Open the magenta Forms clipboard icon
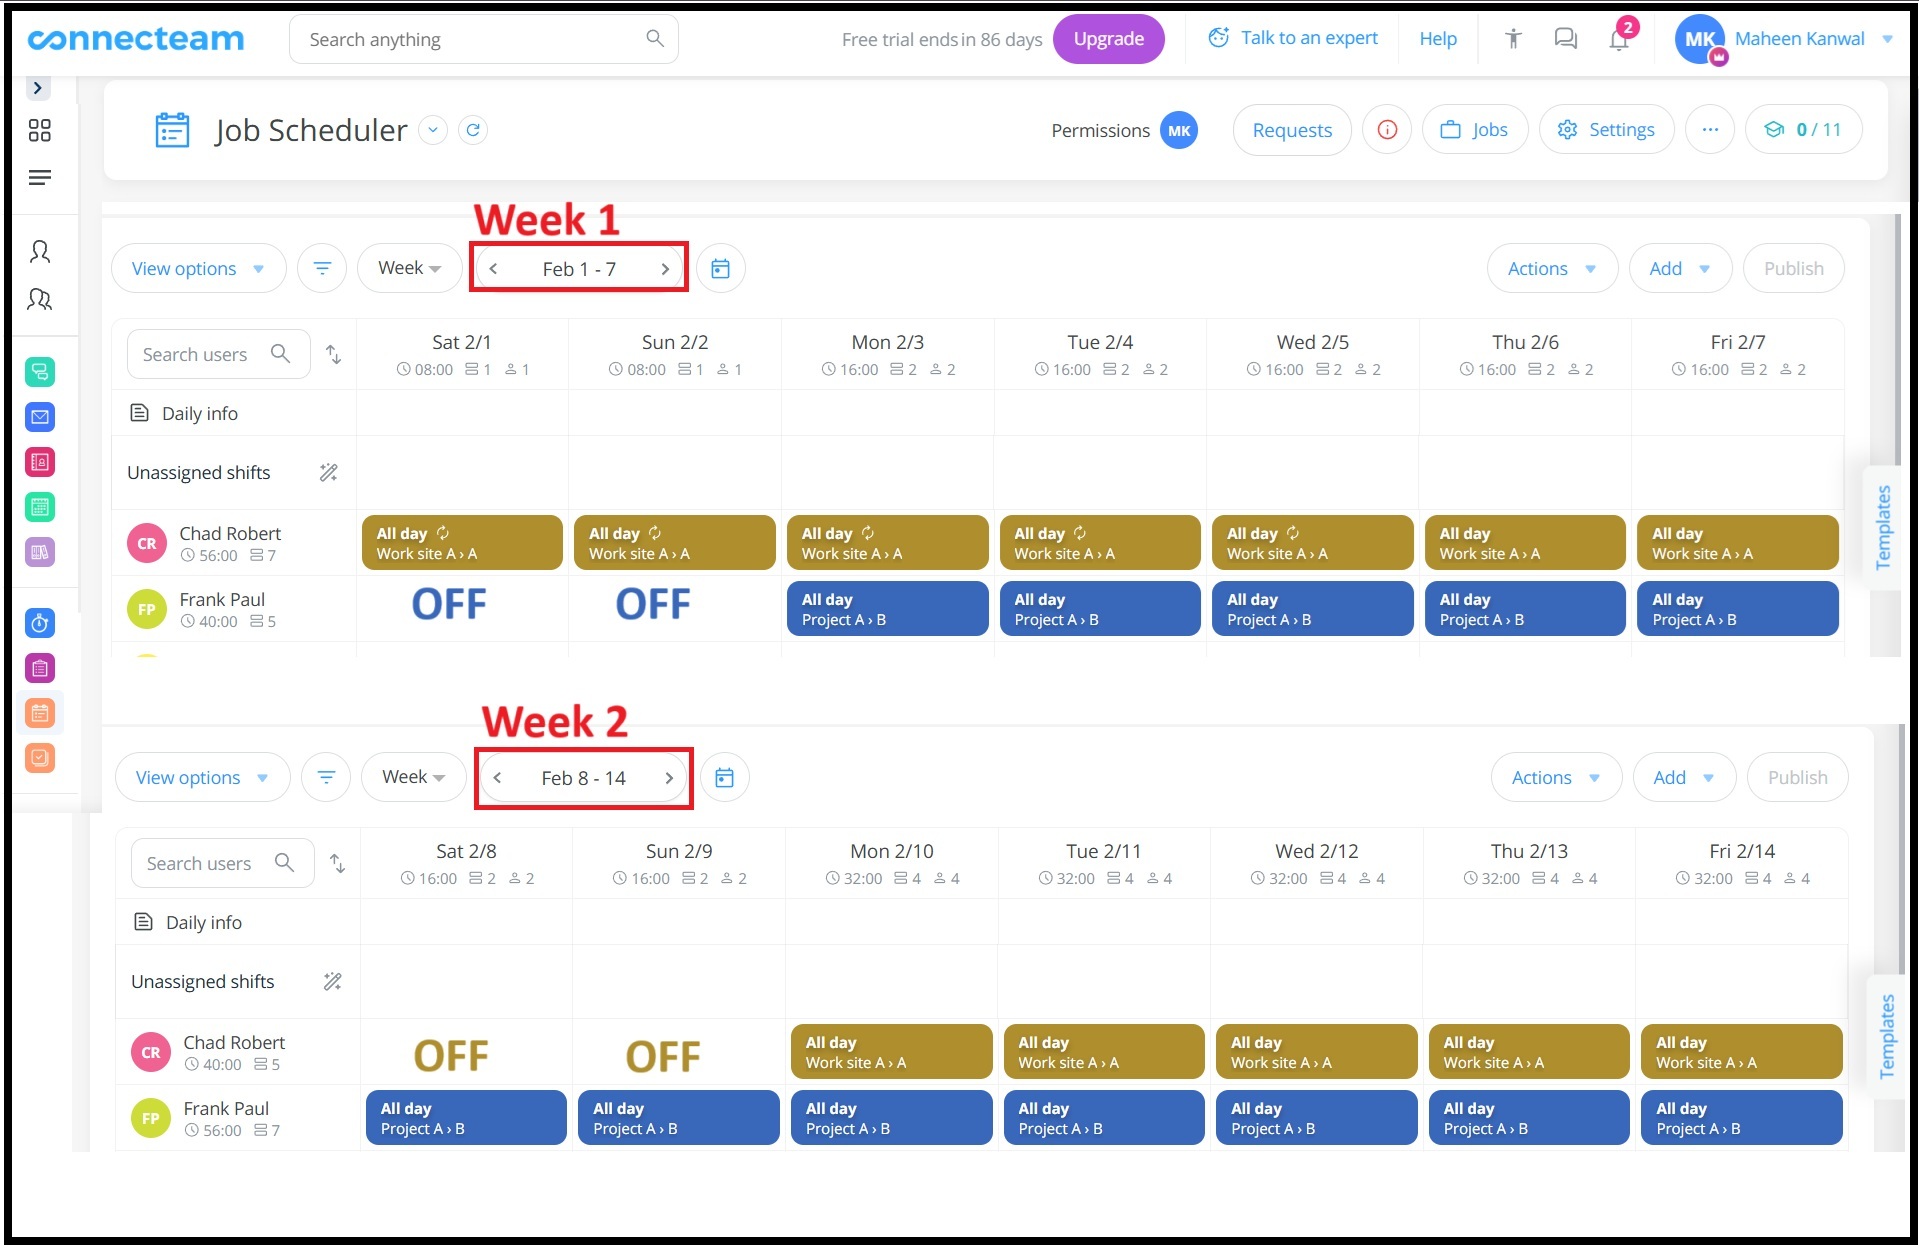 tap(40, 668)
